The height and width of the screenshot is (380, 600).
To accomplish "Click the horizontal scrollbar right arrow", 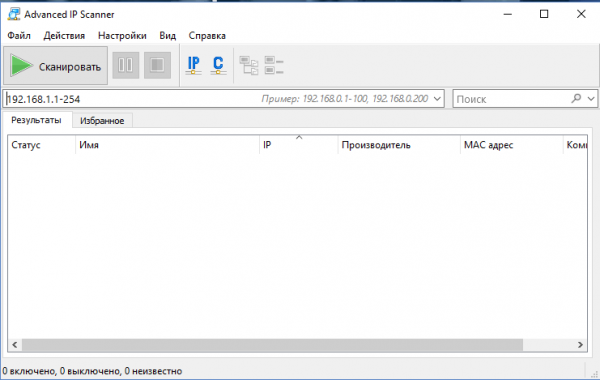I will click(x=580, y=345).
